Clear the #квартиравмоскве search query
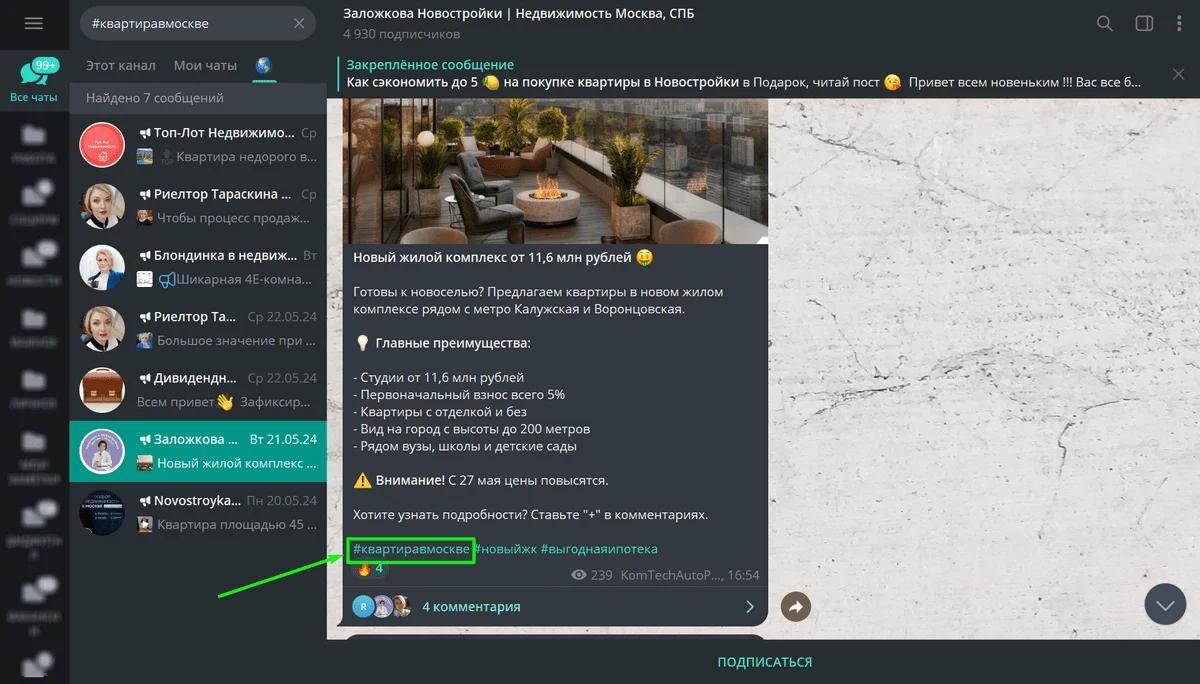This screenshot has height=684, width=1200. tap(299, 23)
